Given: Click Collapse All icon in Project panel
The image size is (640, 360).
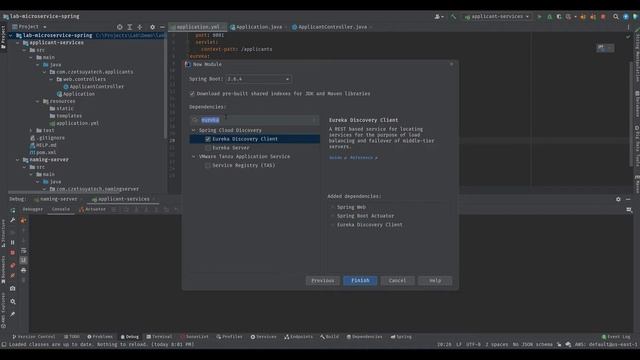Looking at the screenshot, I should (x=140, y=27).
